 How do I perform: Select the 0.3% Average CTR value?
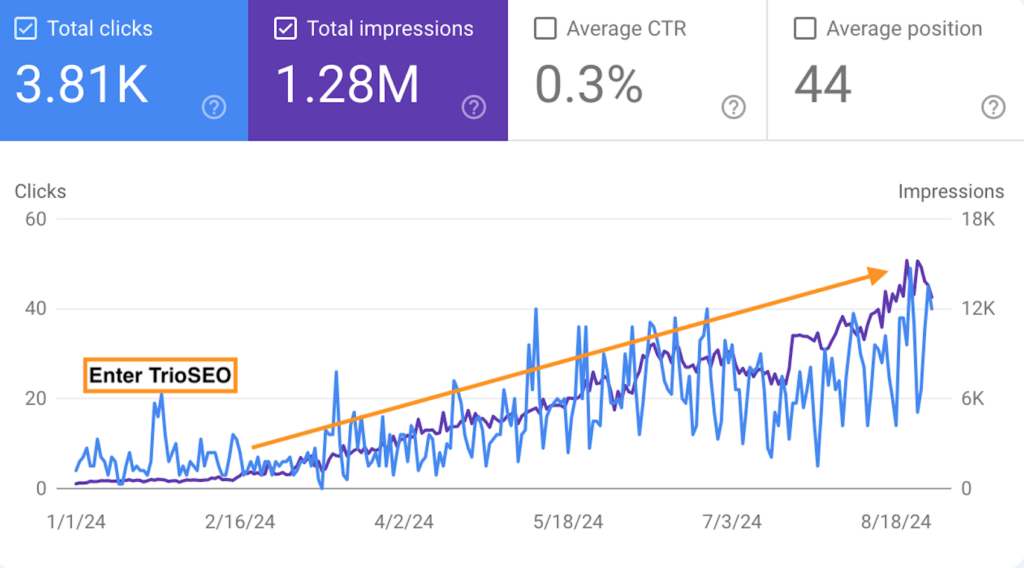tap(589, 85)
